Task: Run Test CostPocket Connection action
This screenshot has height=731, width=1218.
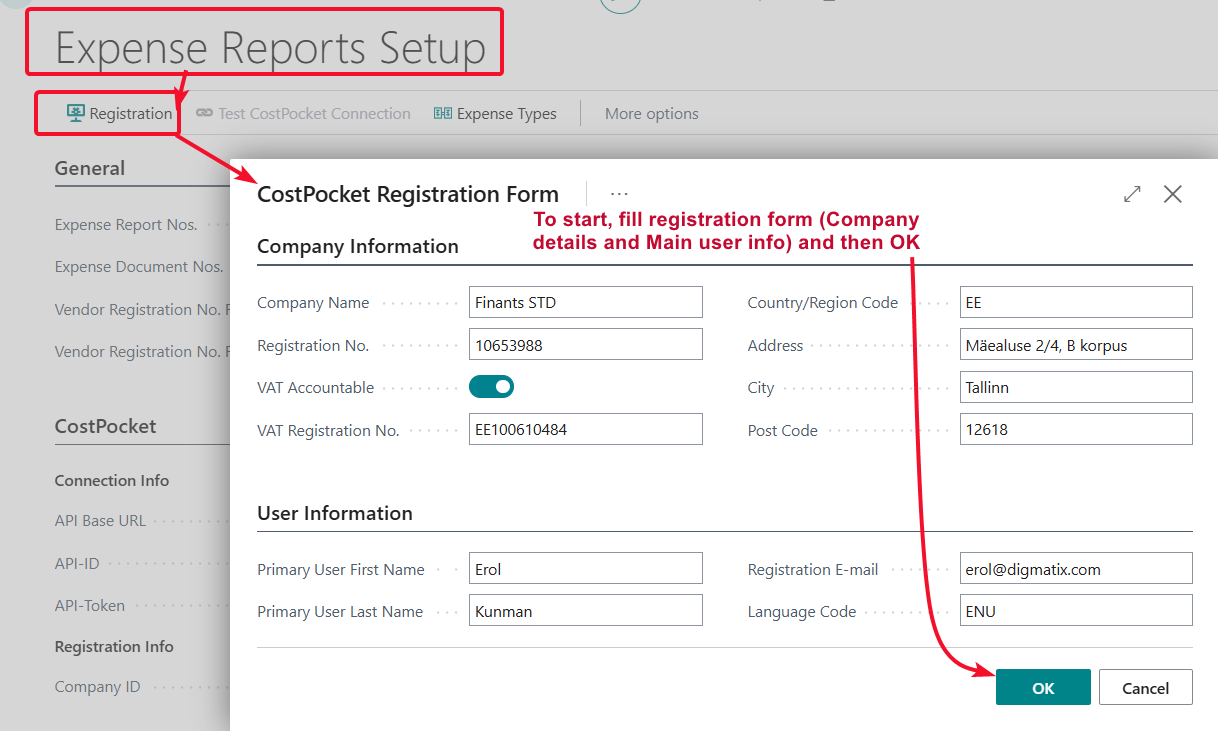Action: click(x=303, y=113)
